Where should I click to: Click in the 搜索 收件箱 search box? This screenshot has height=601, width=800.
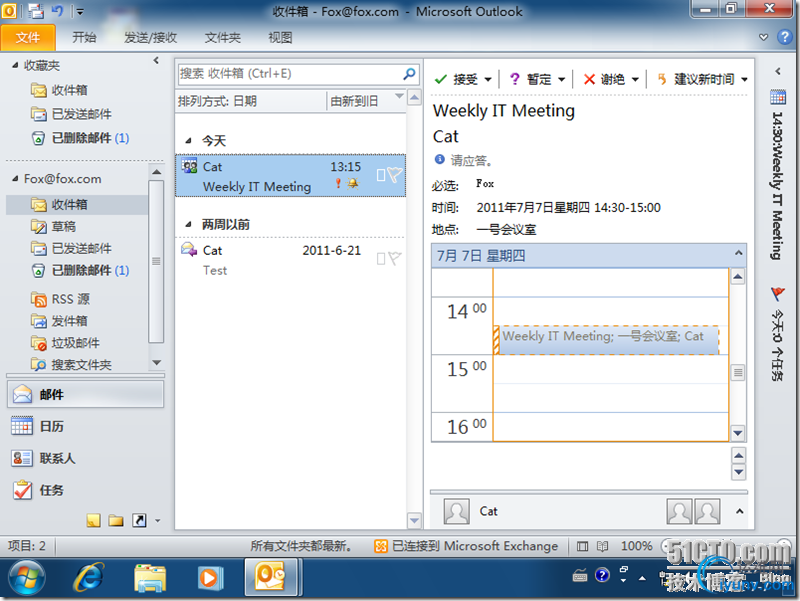(290, 74)
